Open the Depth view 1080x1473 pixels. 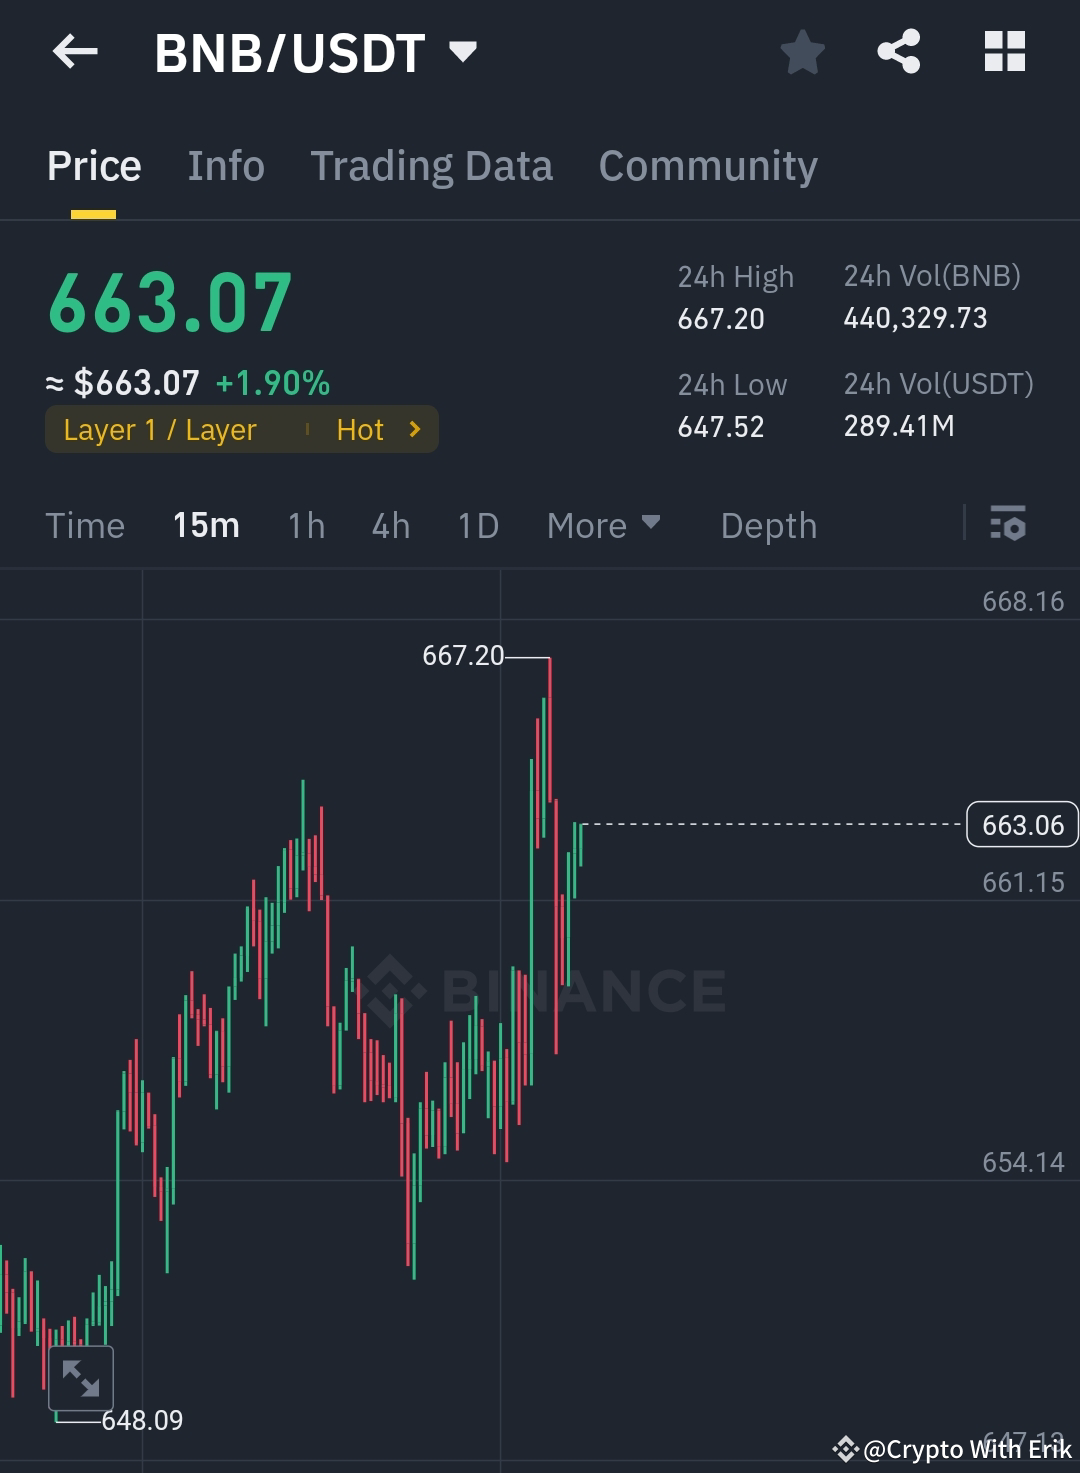(768, 524)
